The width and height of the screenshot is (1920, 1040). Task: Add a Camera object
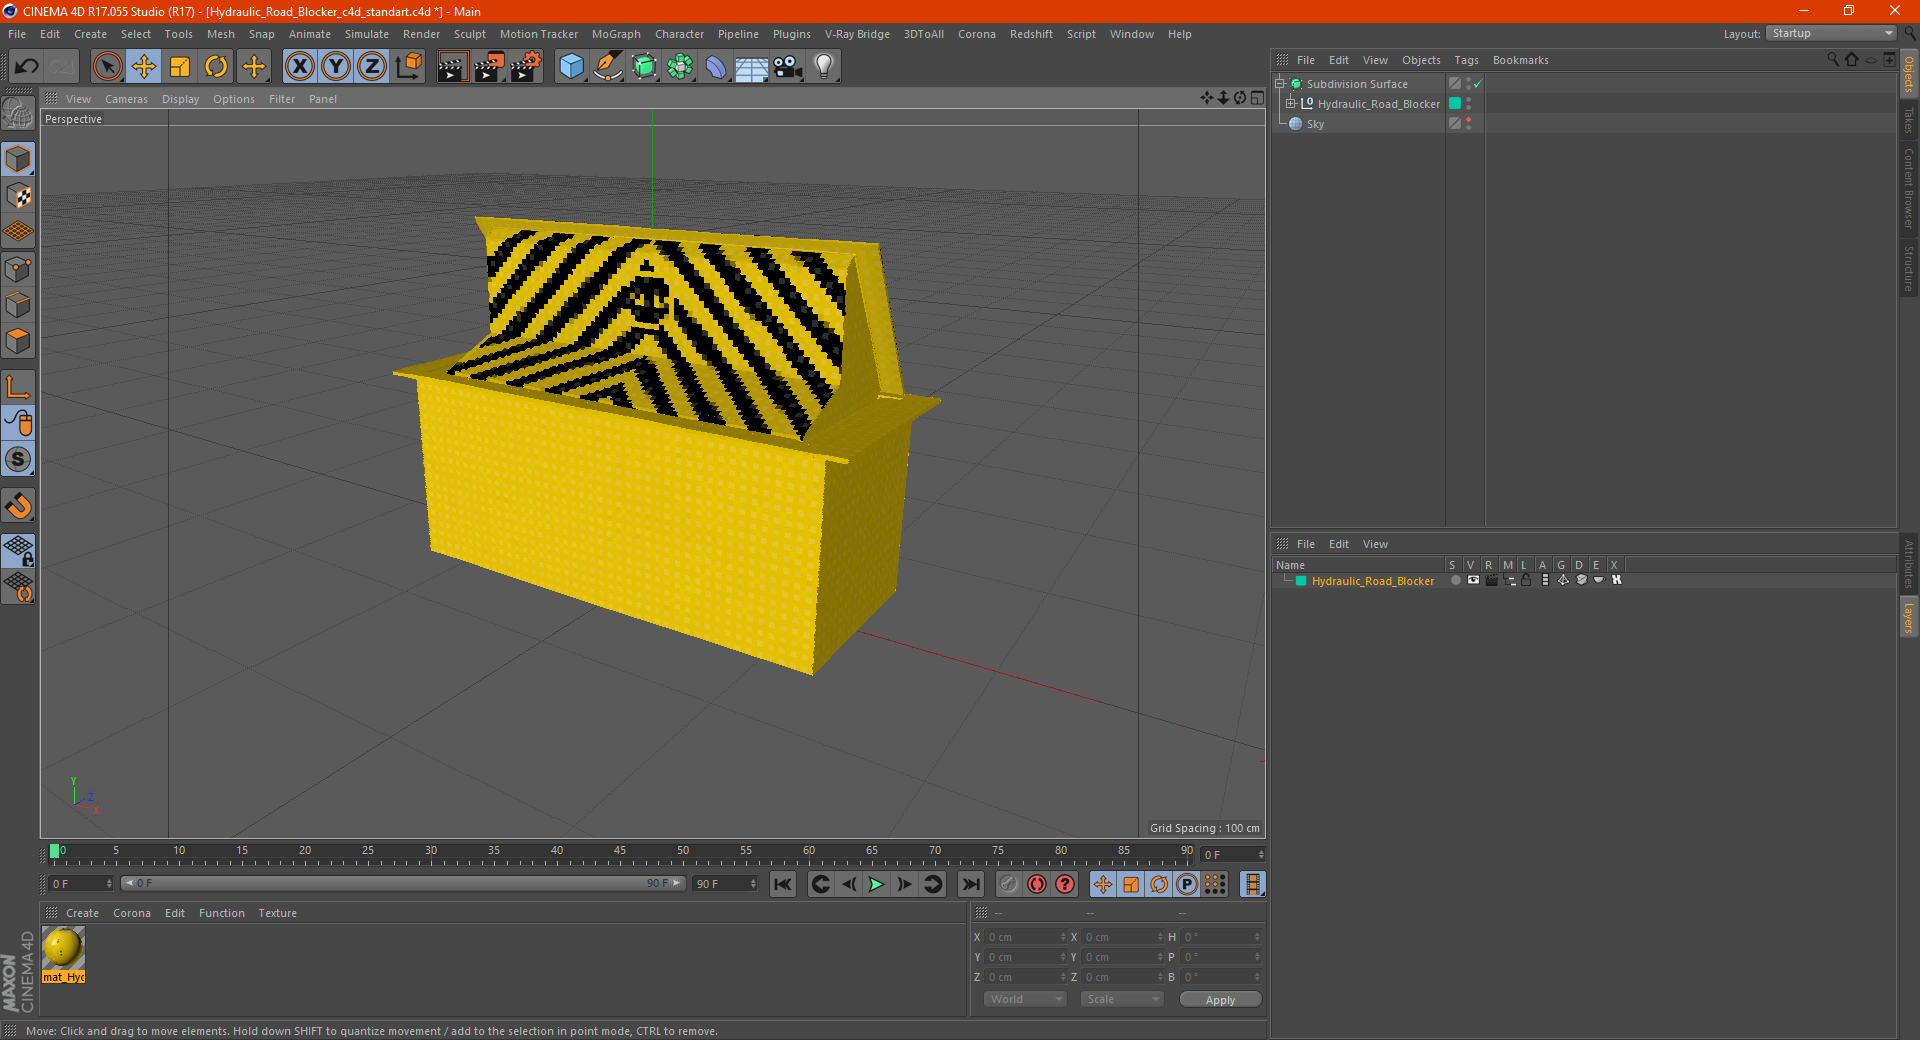(788, 67)
